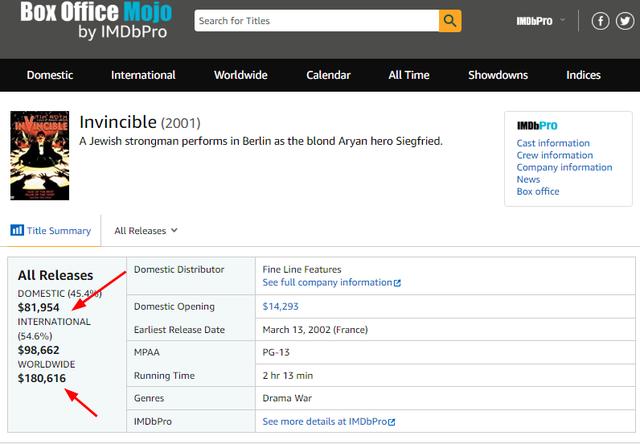Click the Earliest Release Date label
Screen dimensions: 640x444
pos(179,330)
